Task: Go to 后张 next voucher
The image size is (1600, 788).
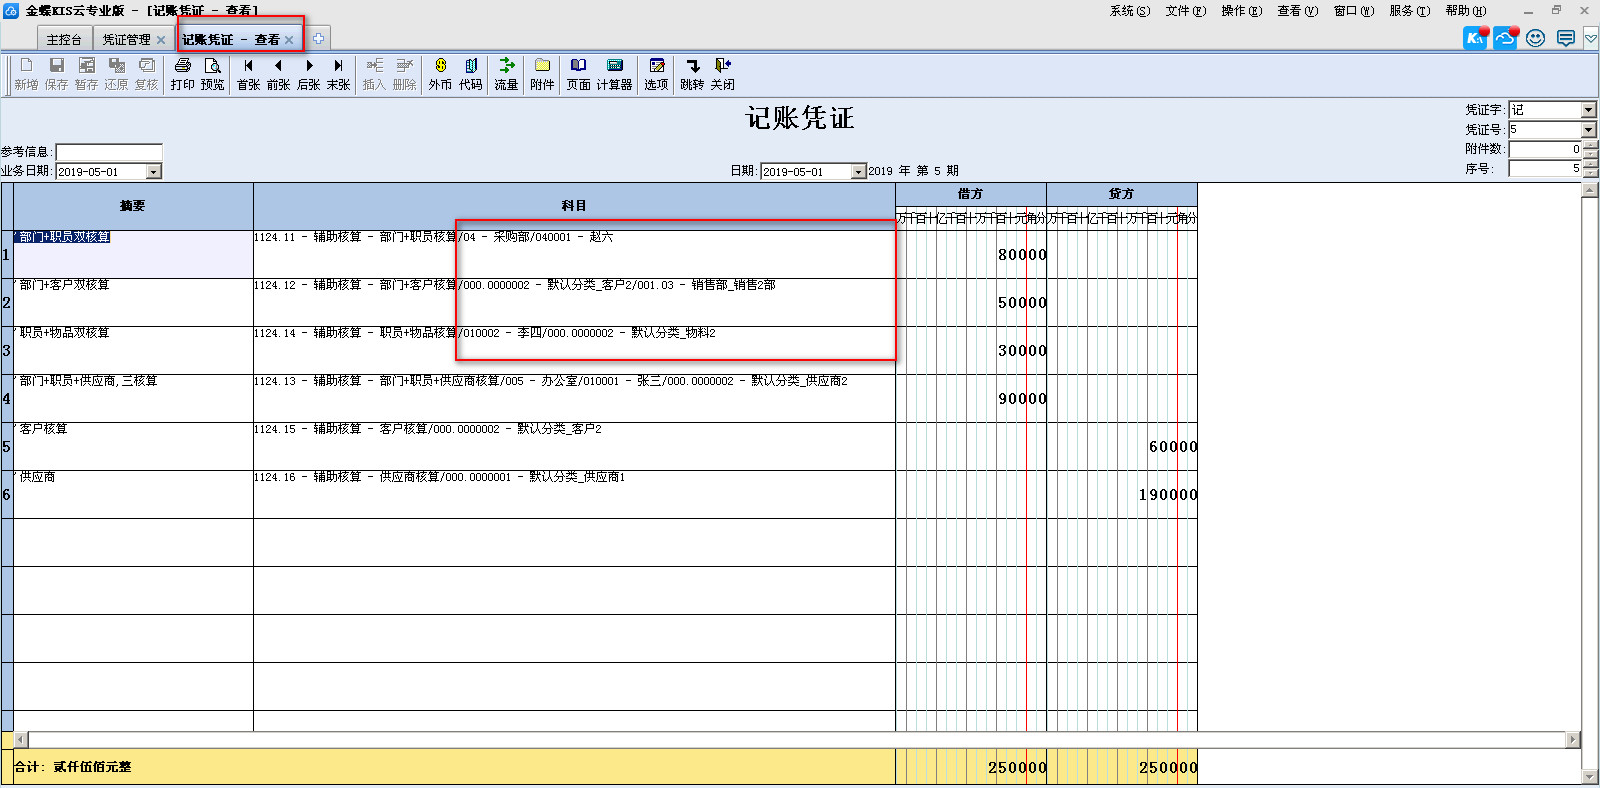Action: tap(309, 66)
